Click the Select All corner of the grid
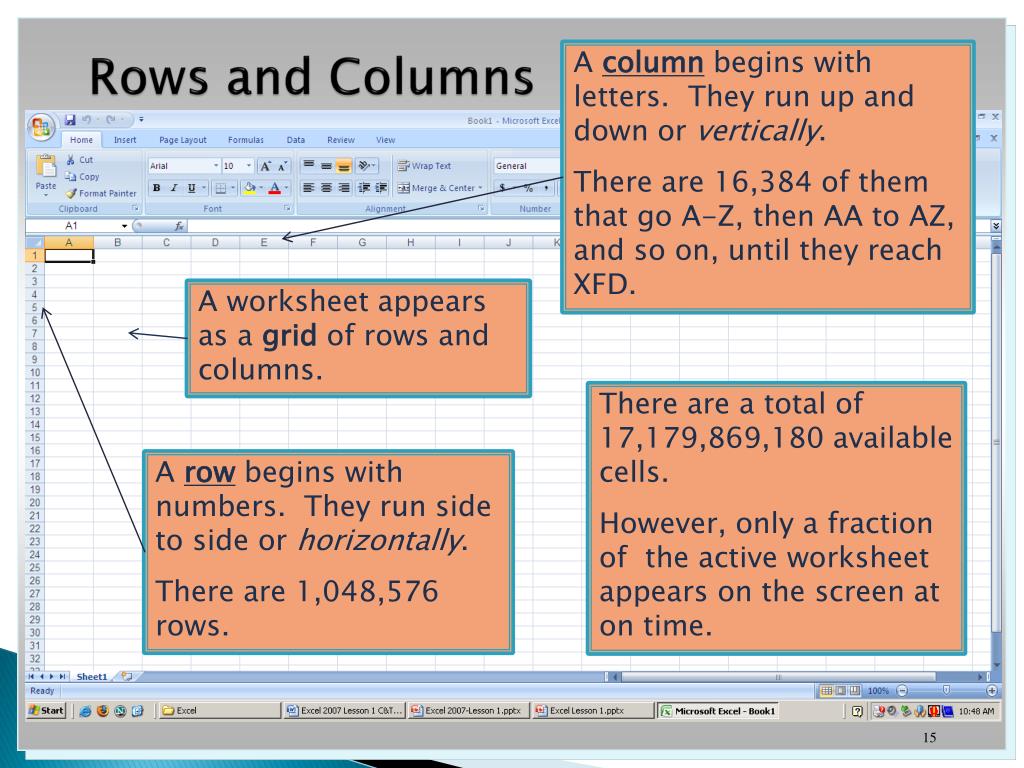 pyautogui.click(x=35, y=243)
